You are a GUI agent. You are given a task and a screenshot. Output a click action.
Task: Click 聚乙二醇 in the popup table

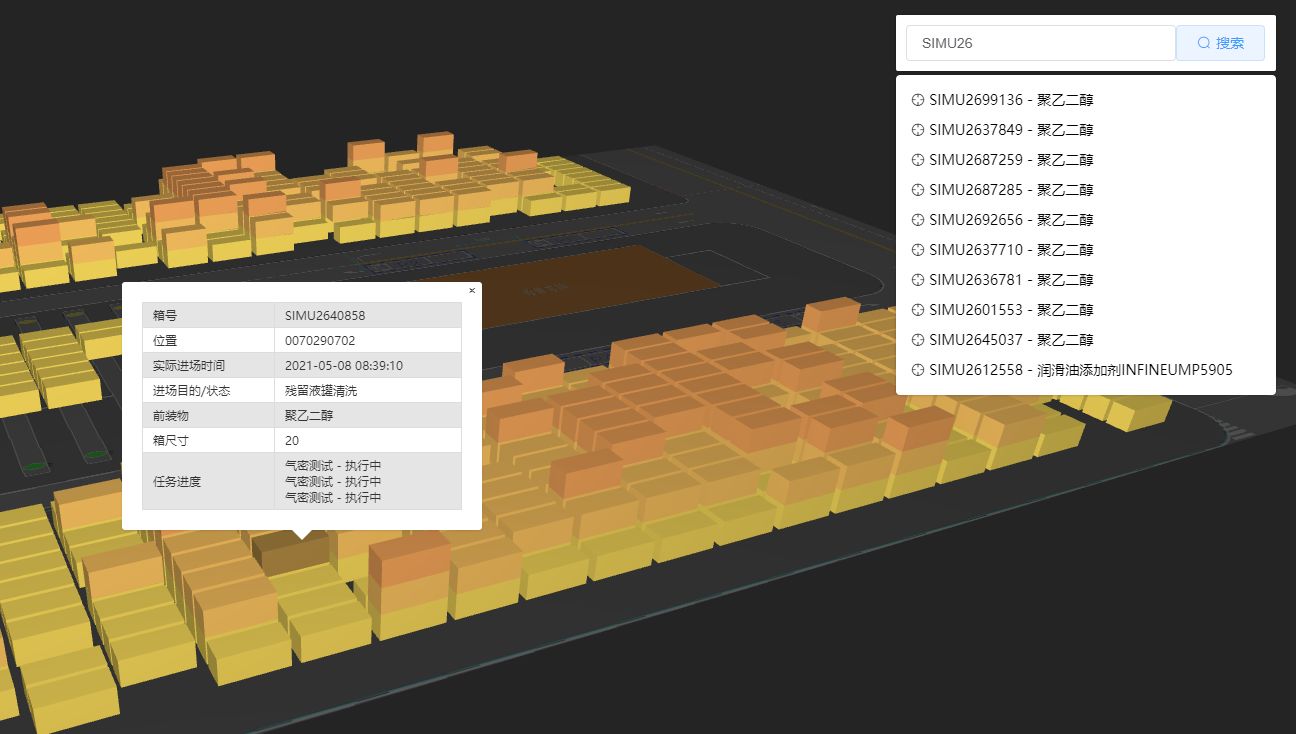tap(309, 415)
